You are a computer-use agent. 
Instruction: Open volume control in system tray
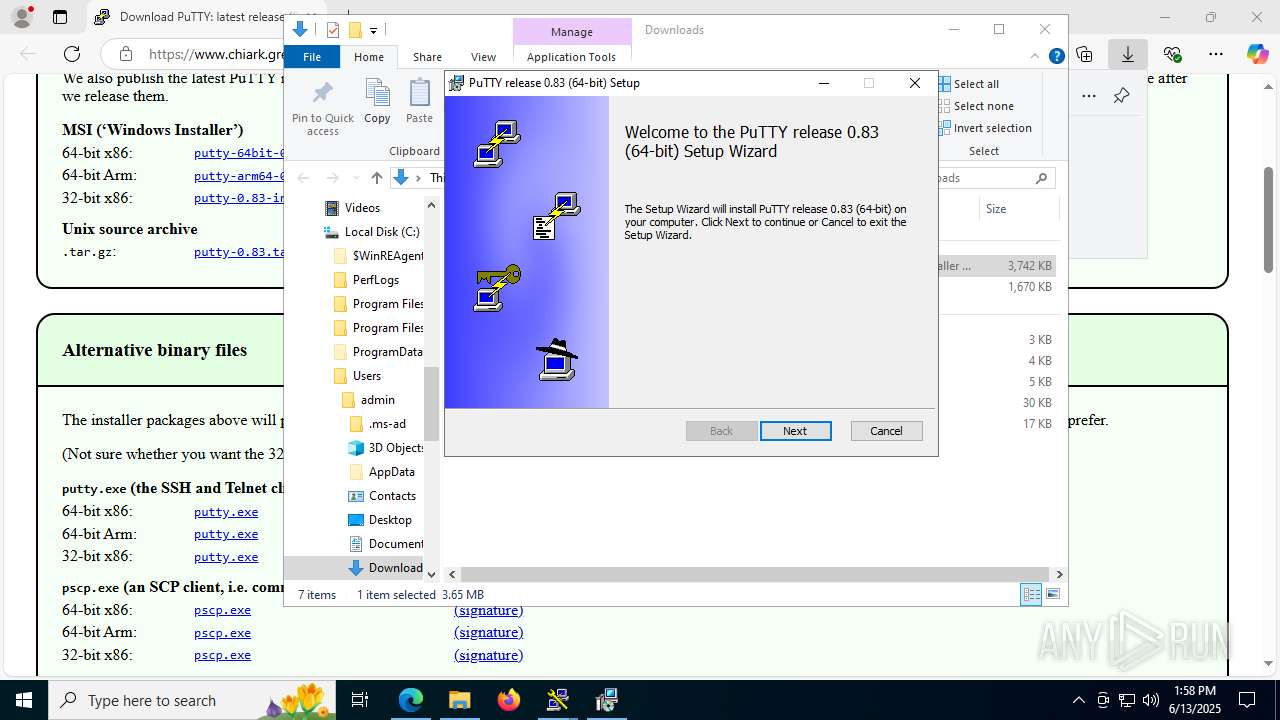click(1150, 700)
